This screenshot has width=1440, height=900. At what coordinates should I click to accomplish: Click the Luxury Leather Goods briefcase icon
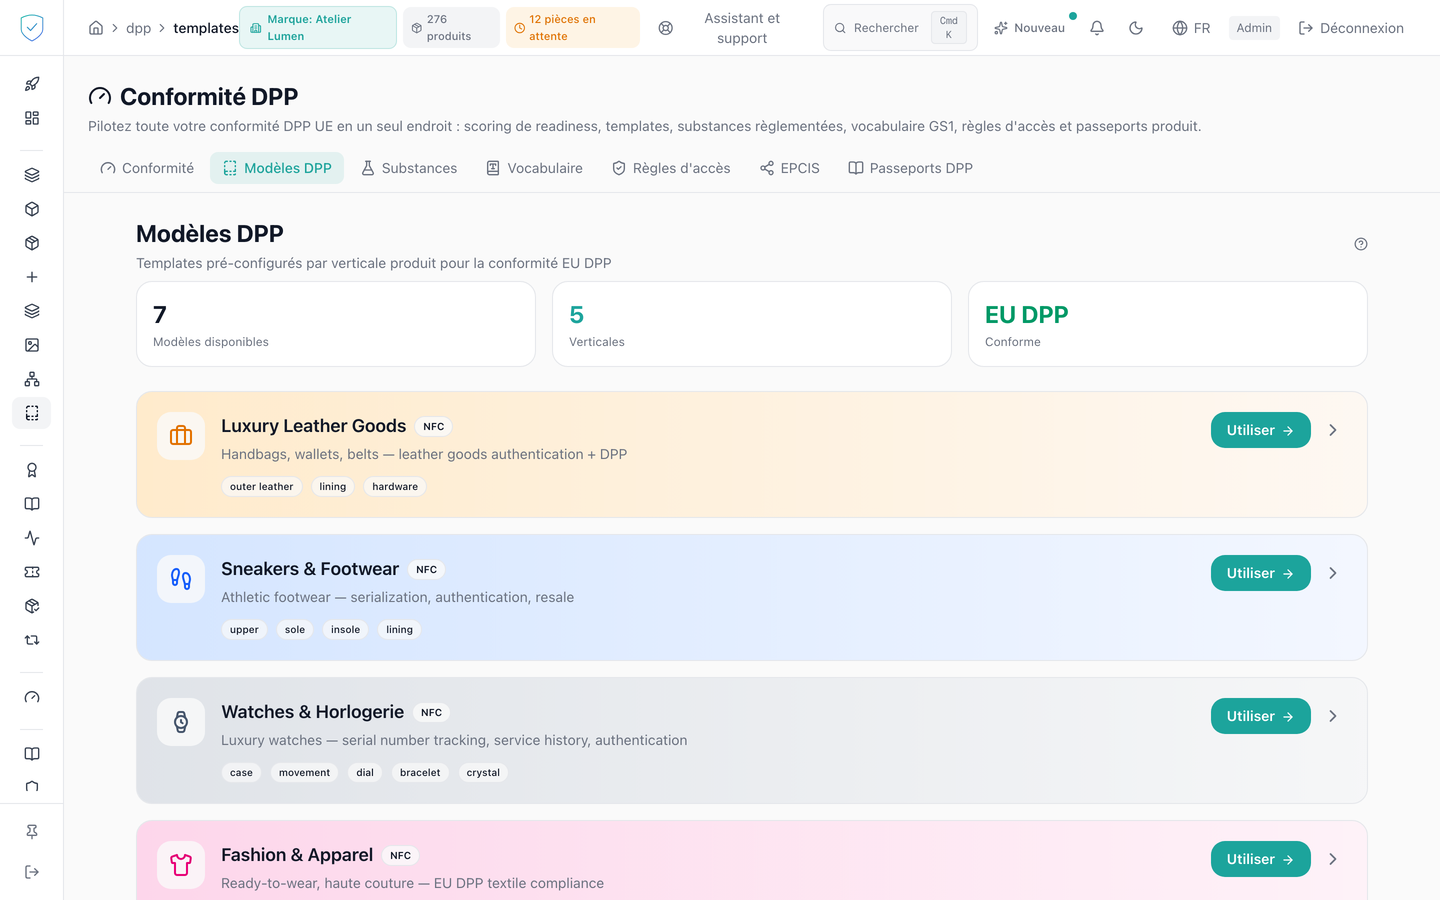[x=181, y=436]
